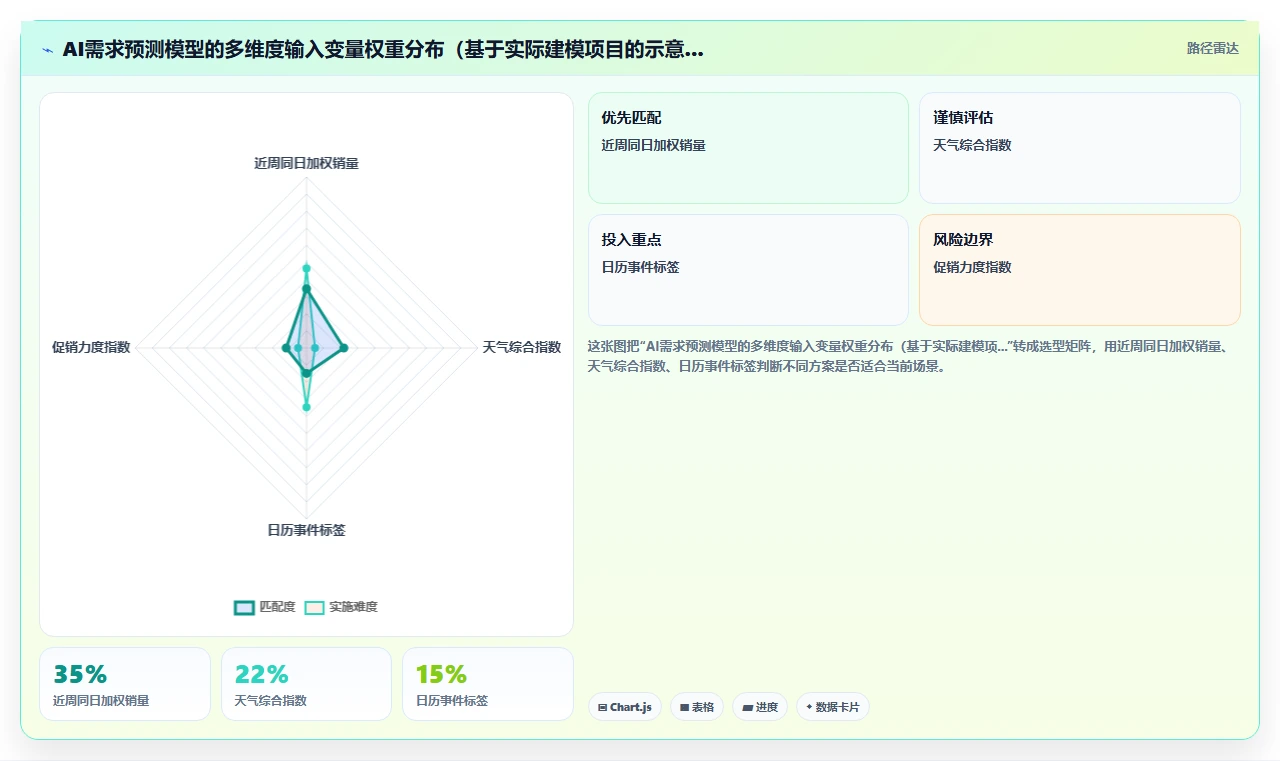
Task: Click the 35% 近周同日加权销量 stat card
Action: click(x=125, y=684)
